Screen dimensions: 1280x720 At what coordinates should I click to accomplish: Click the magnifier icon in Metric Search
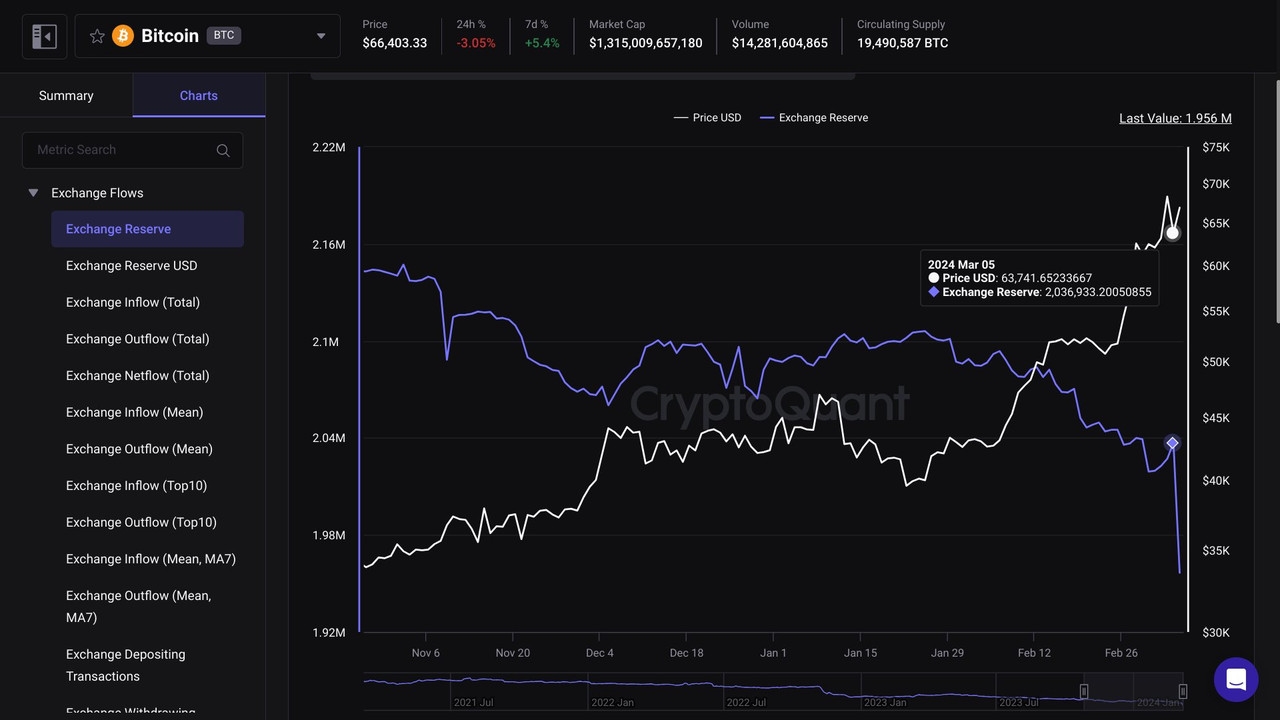[x=223, y=150]
